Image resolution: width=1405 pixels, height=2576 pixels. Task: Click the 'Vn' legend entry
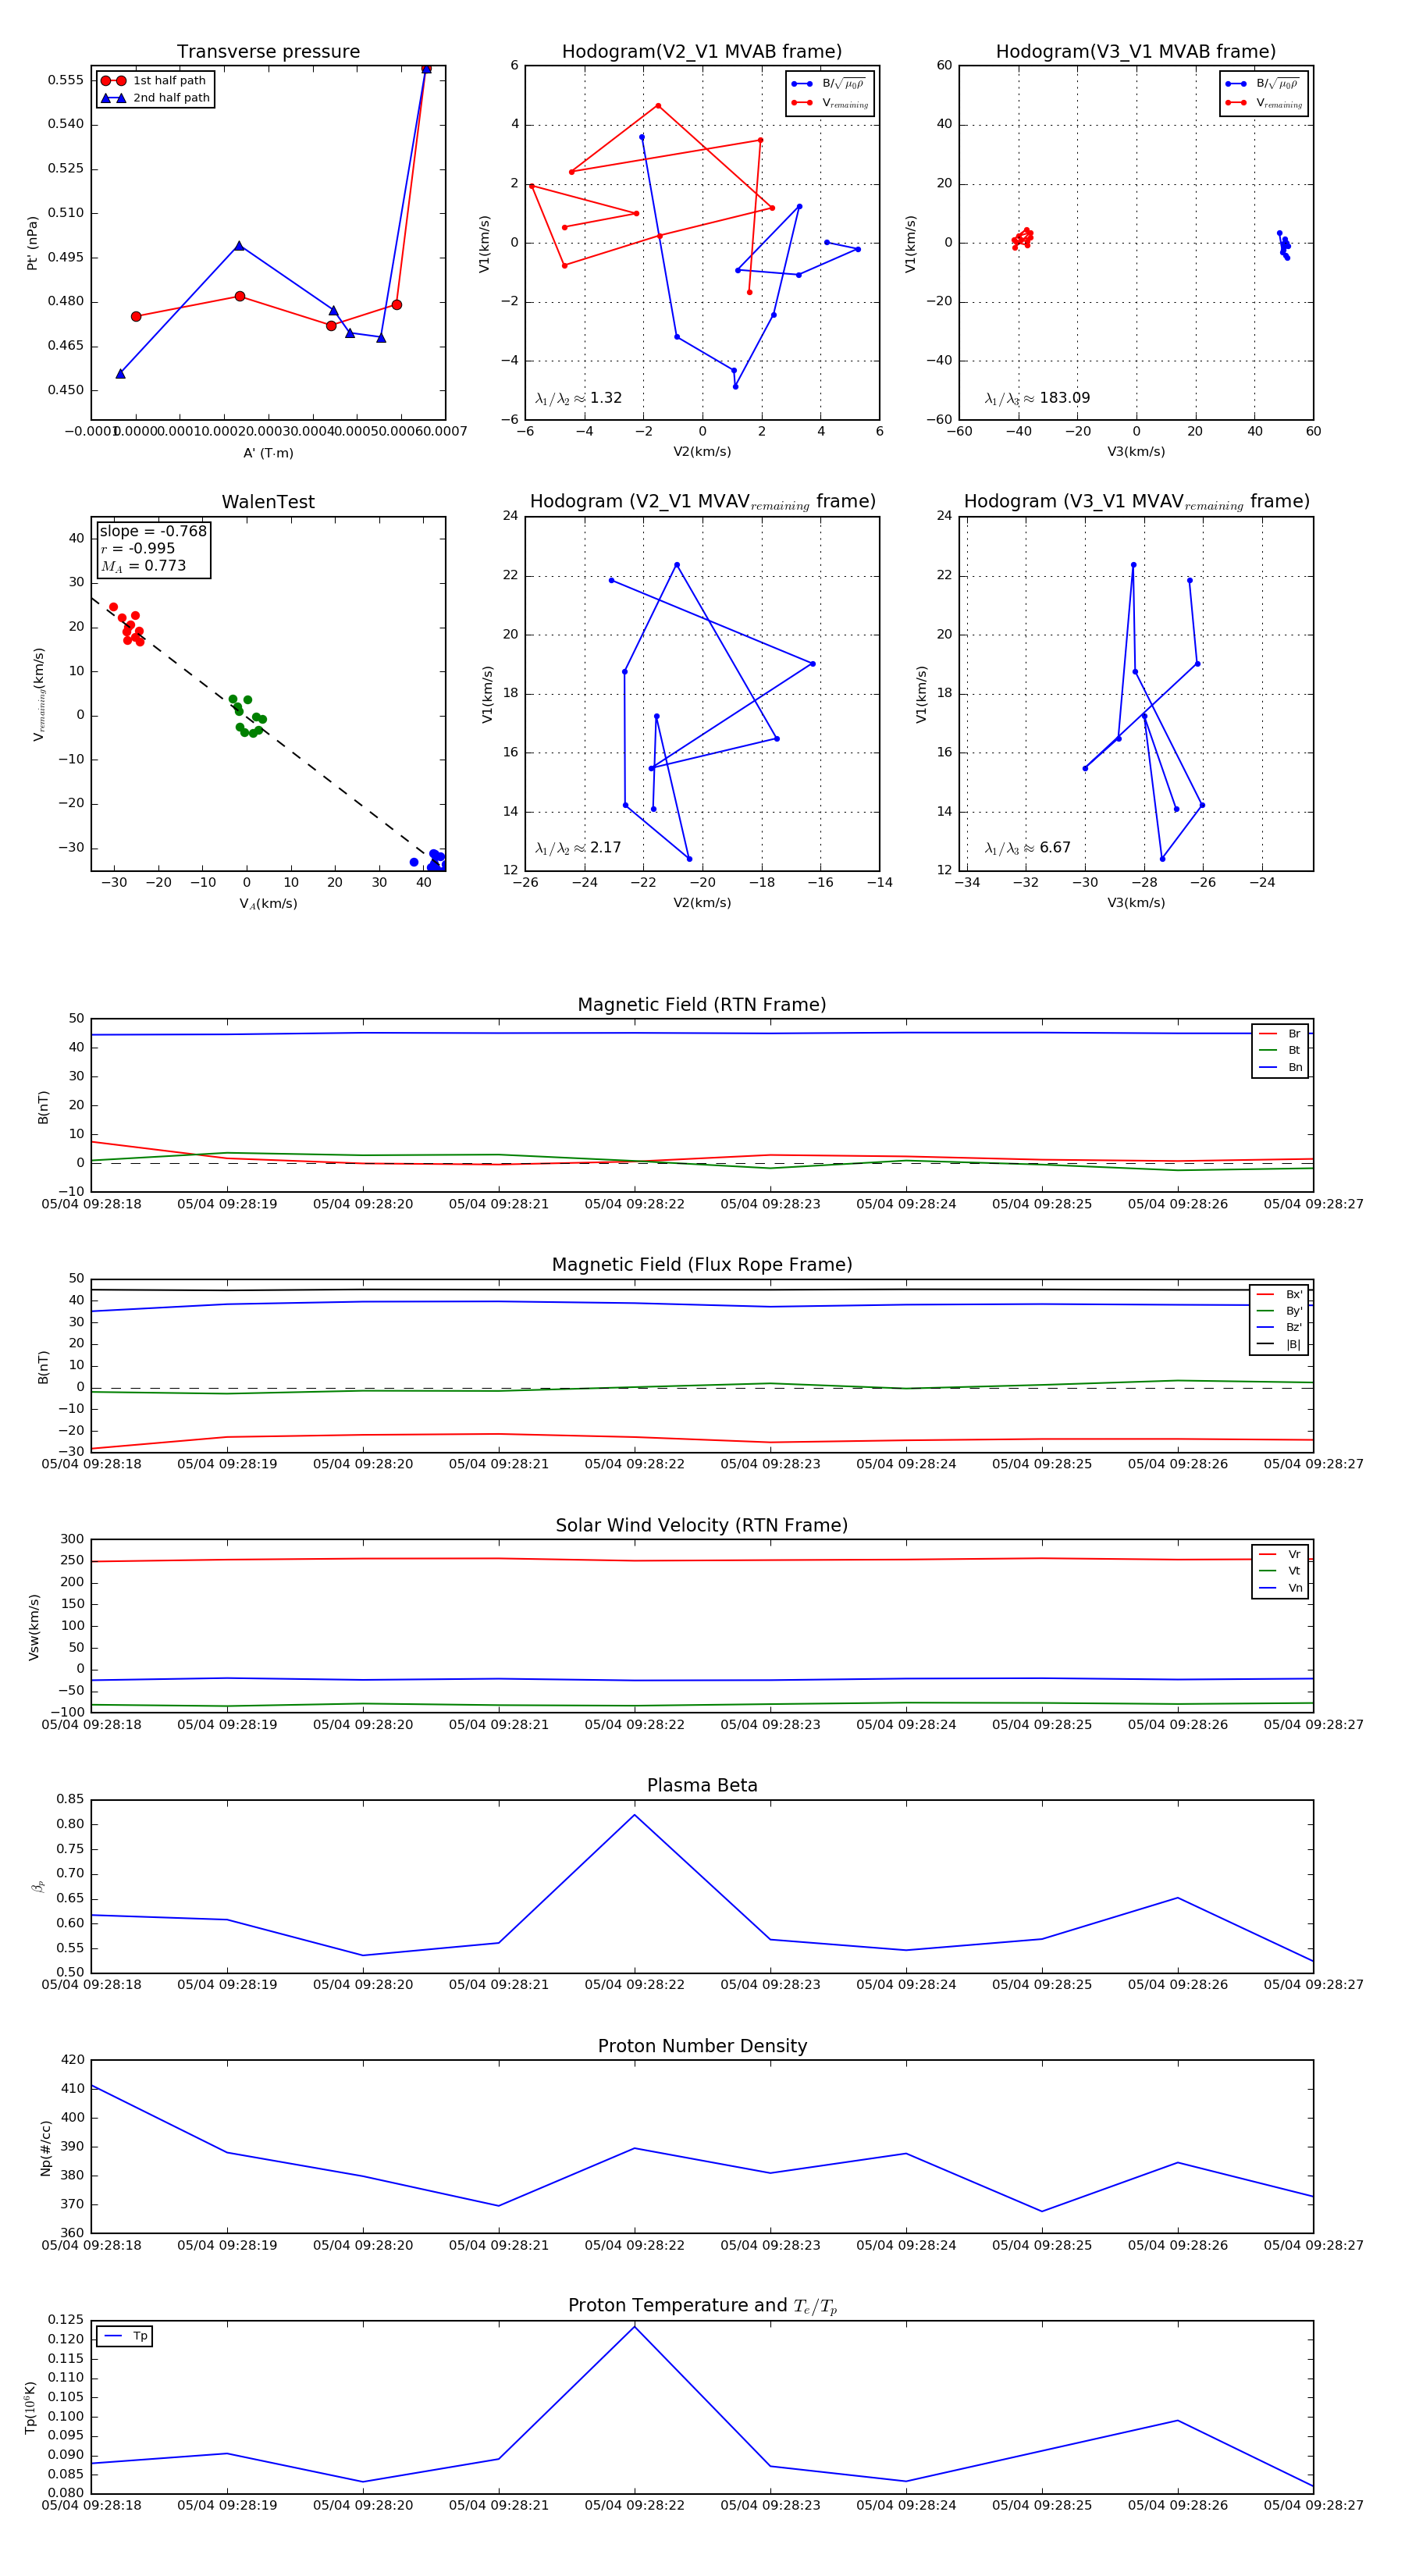pyautogui.click(x=1280, y=1588)
